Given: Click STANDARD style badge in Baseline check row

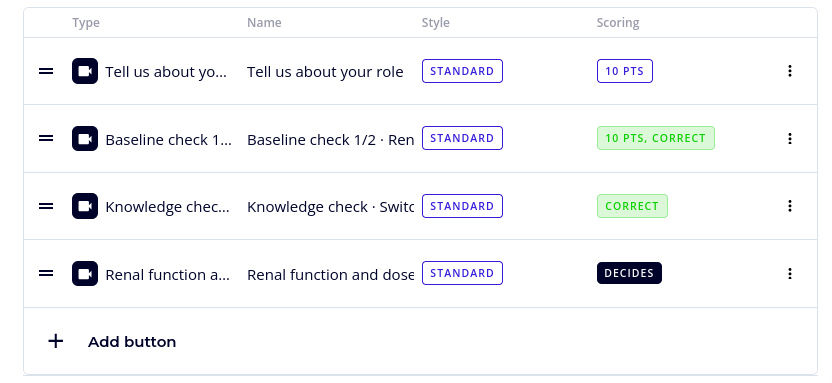Looking at the screenshot, I should 462,138.
